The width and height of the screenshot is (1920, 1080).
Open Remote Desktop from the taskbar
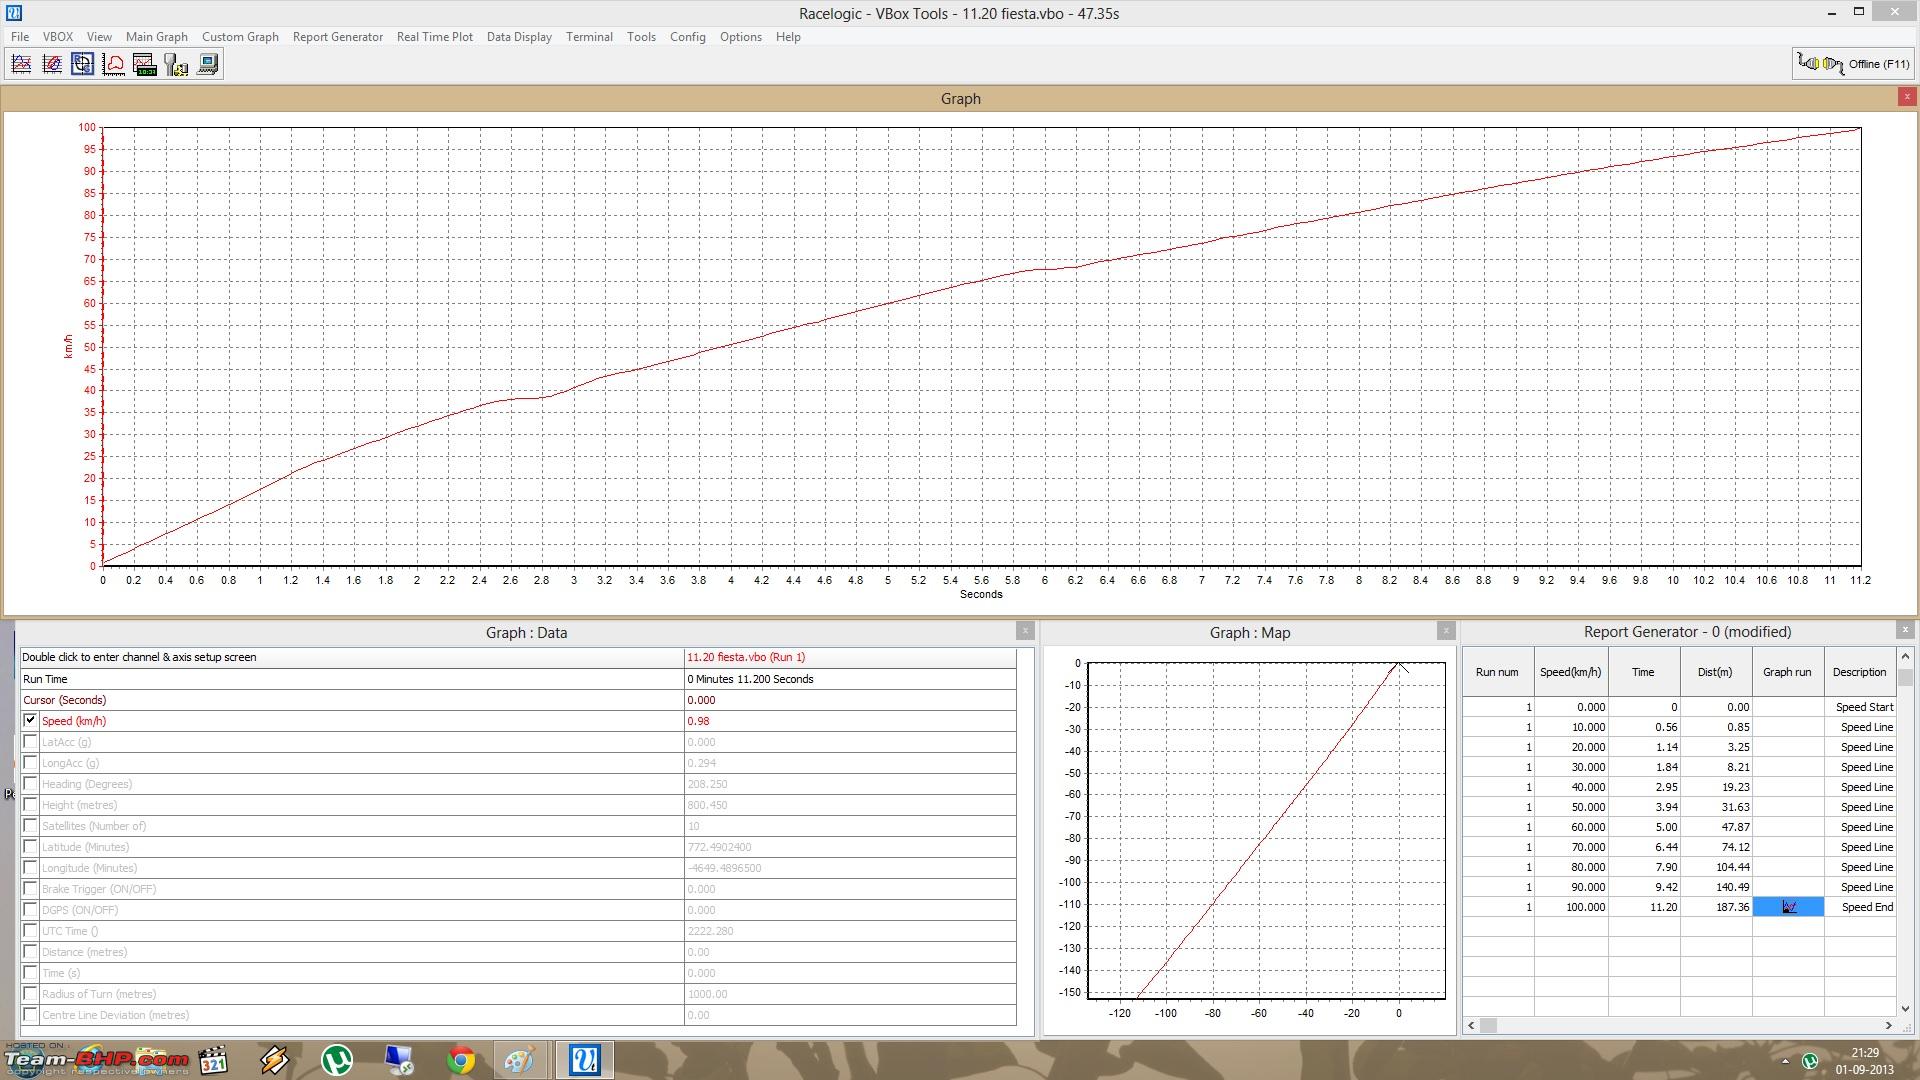[x=398, y=1060]
